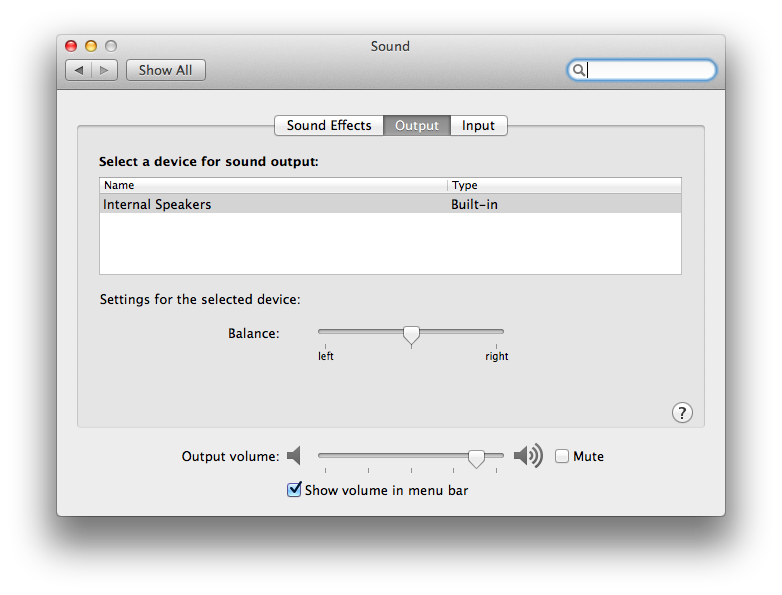This screenshot has height=595, width=782.
Task: Click the loud volume speaker icon
Action: pos(528,455)
